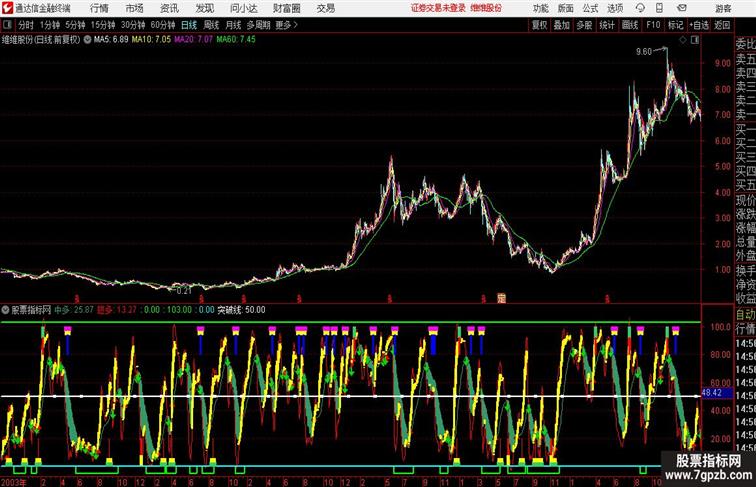This screenshot has width=756, height=487.
Task: Open the 版面 menu
Action: pos(566,8)
